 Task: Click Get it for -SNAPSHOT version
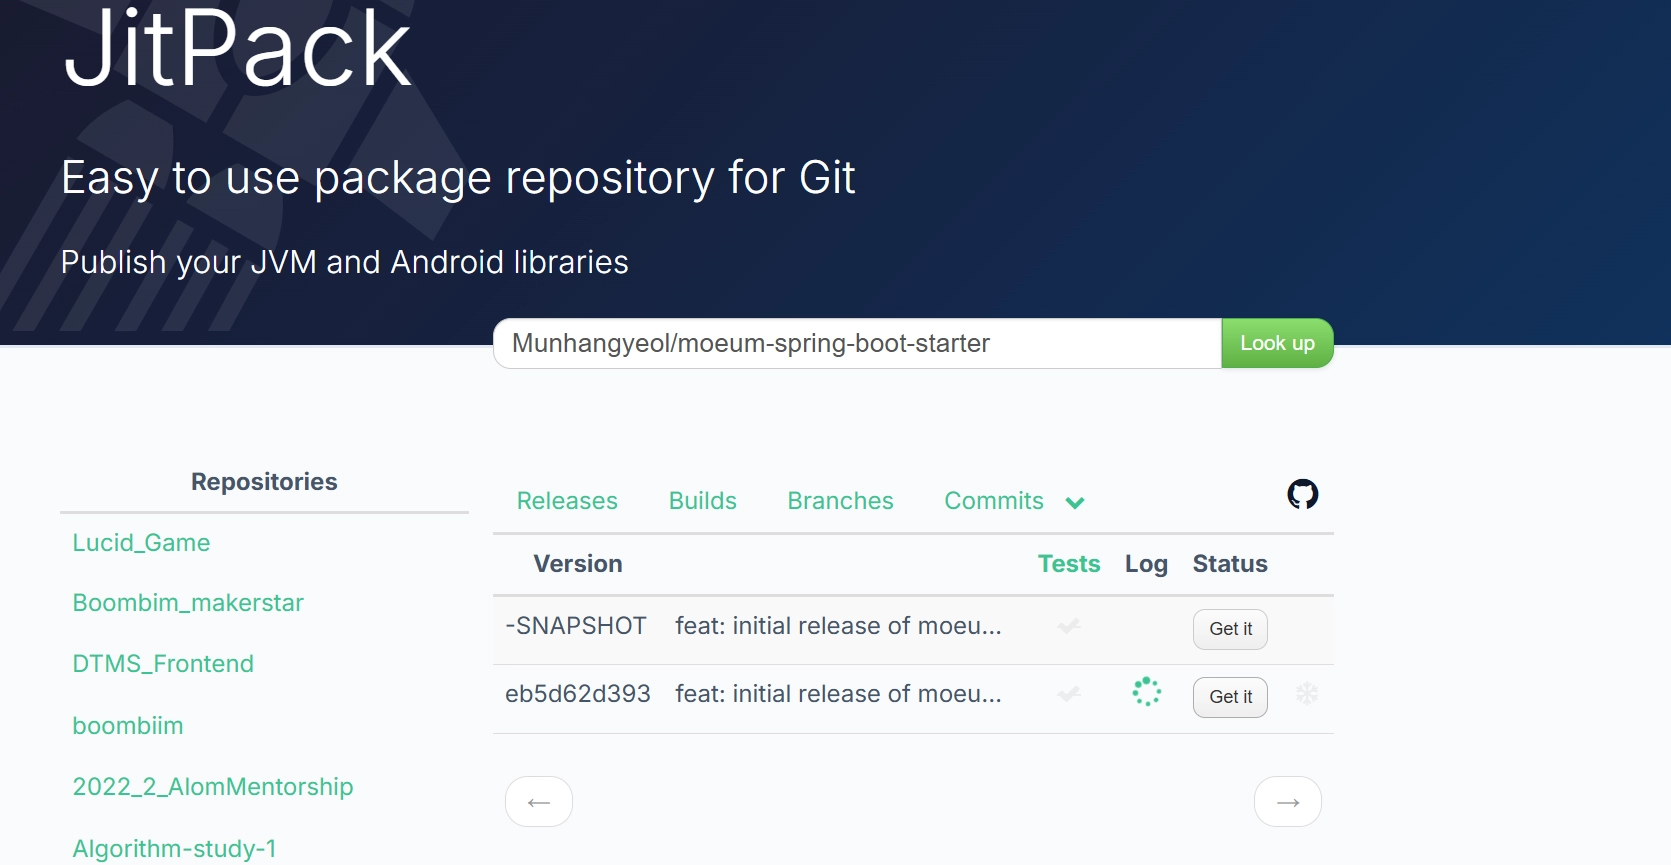point(1230,629)
